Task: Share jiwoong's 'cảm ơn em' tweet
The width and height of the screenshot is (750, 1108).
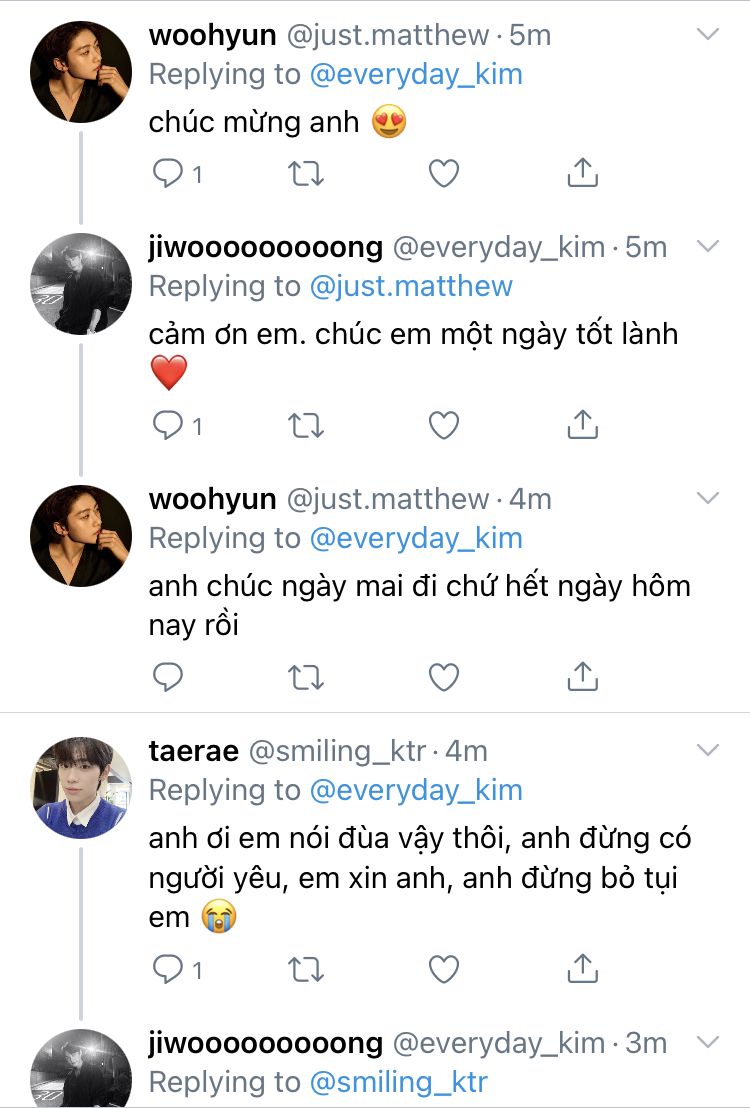Action: [x=582, y=426]
